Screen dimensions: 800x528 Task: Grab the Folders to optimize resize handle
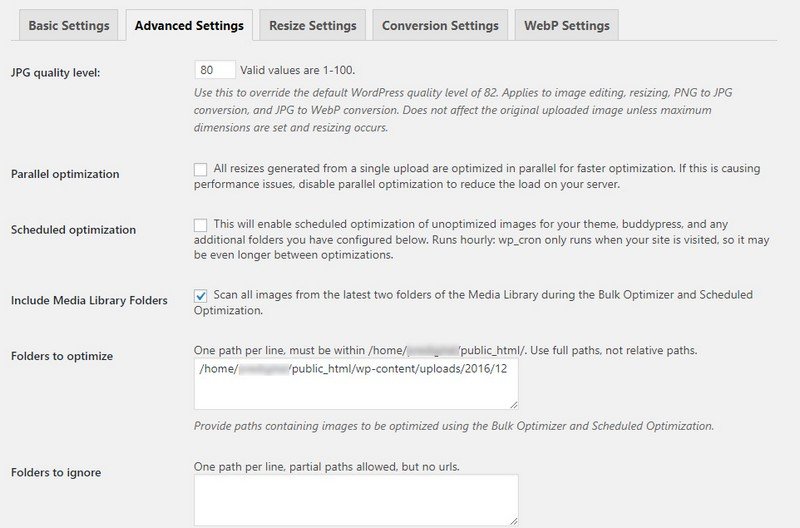click(x=513, y=405)
